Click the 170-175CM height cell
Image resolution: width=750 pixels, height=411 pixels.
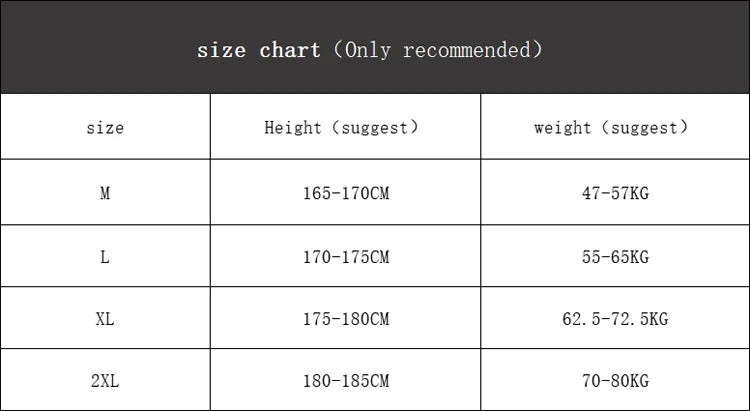point(345,257)
